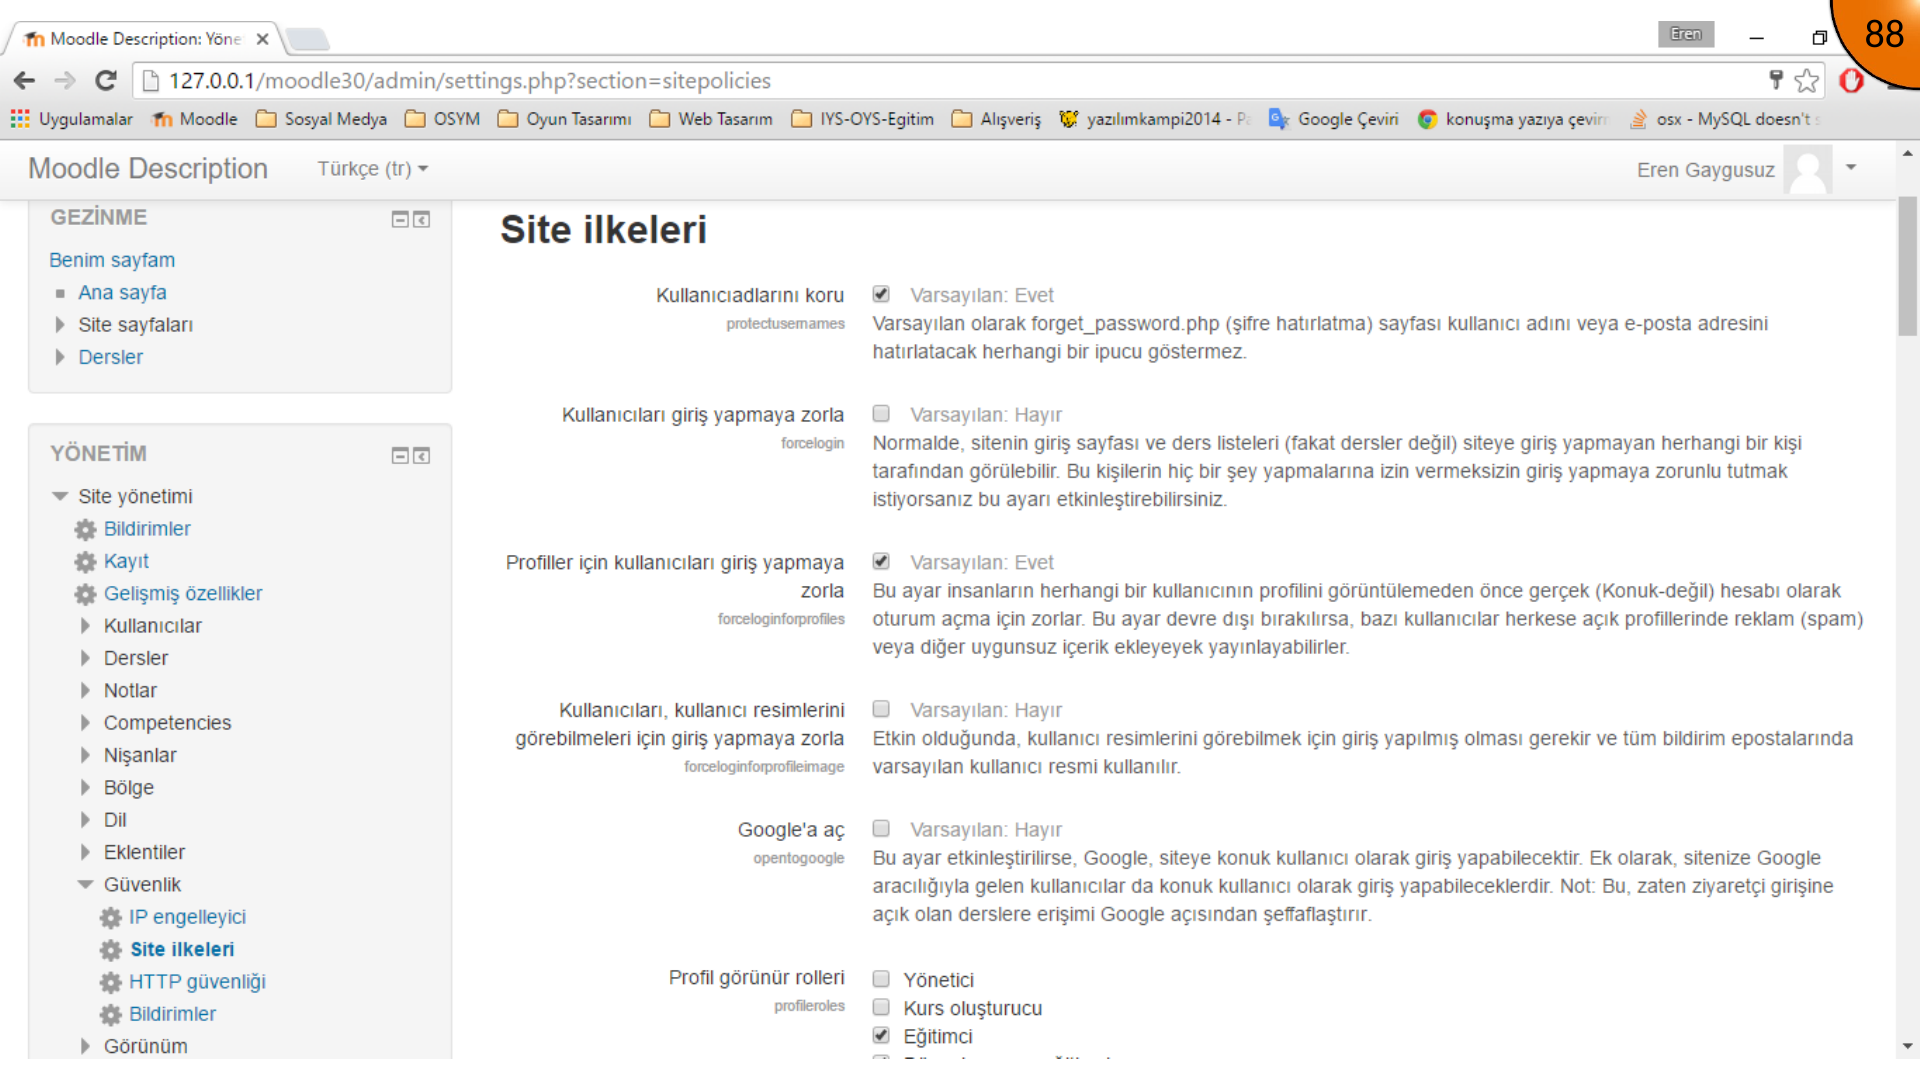Check the Kurs oluşturucu profile role
The width and height of the screenshot is (1921, 1080).
[x=881, y=1007]
